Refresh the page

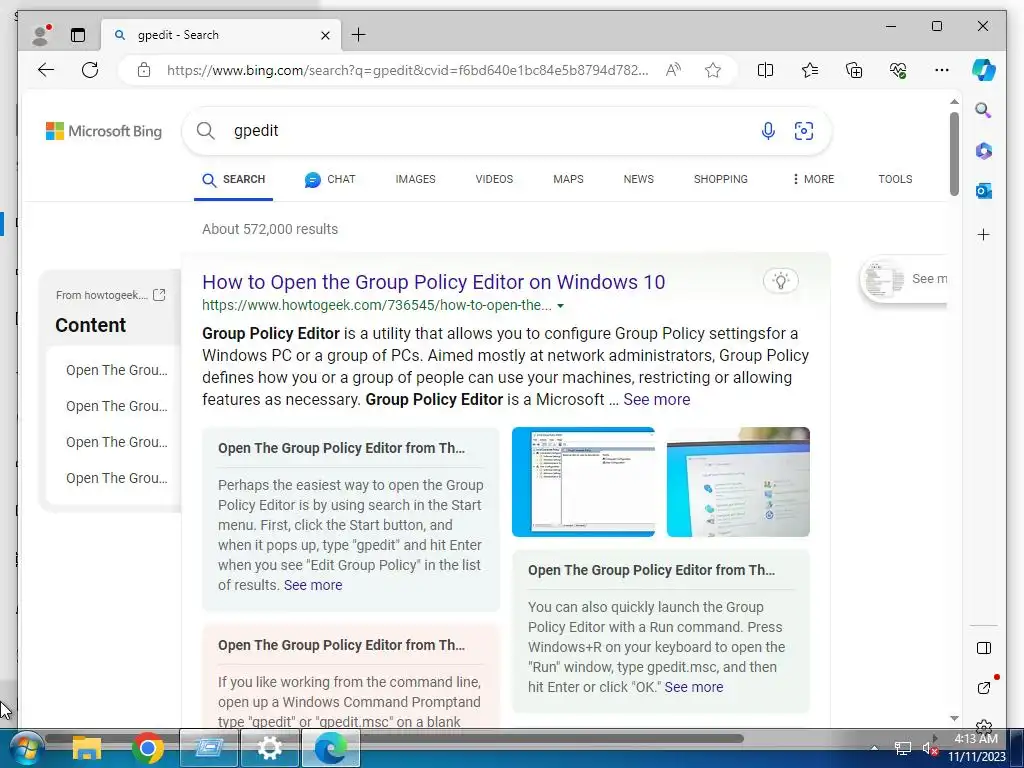click(89, 70)
